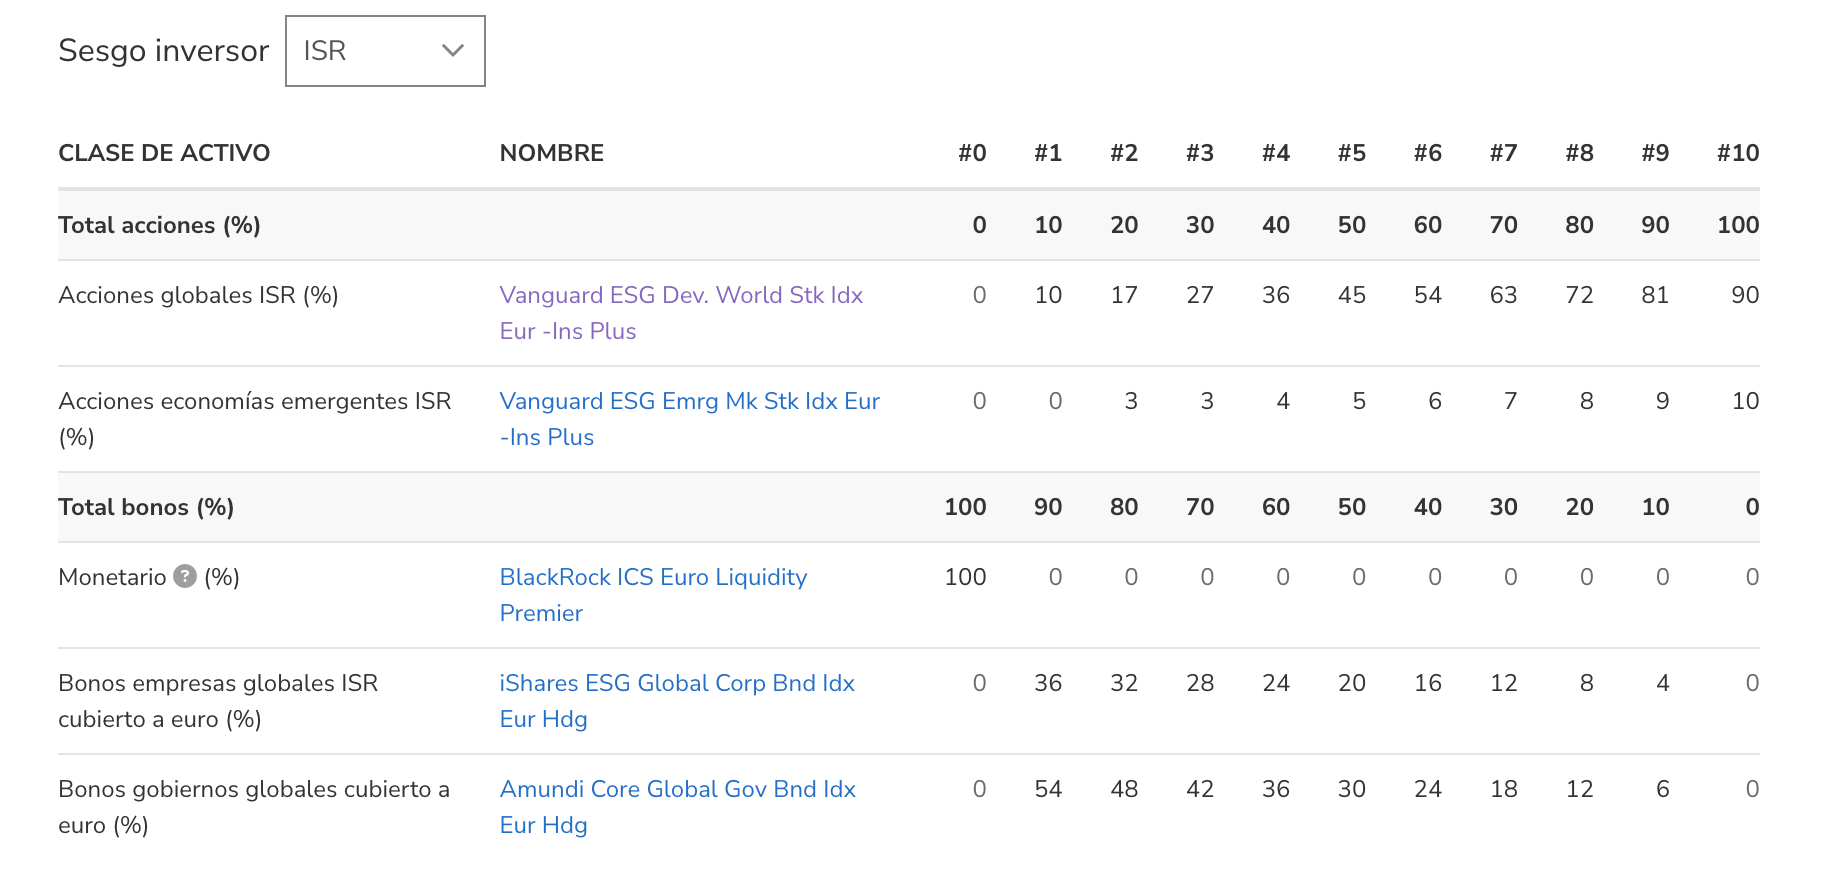
Task: Open BlackRock ICS Euro Liquidity Premier link
Action: [x=653, y=595]
